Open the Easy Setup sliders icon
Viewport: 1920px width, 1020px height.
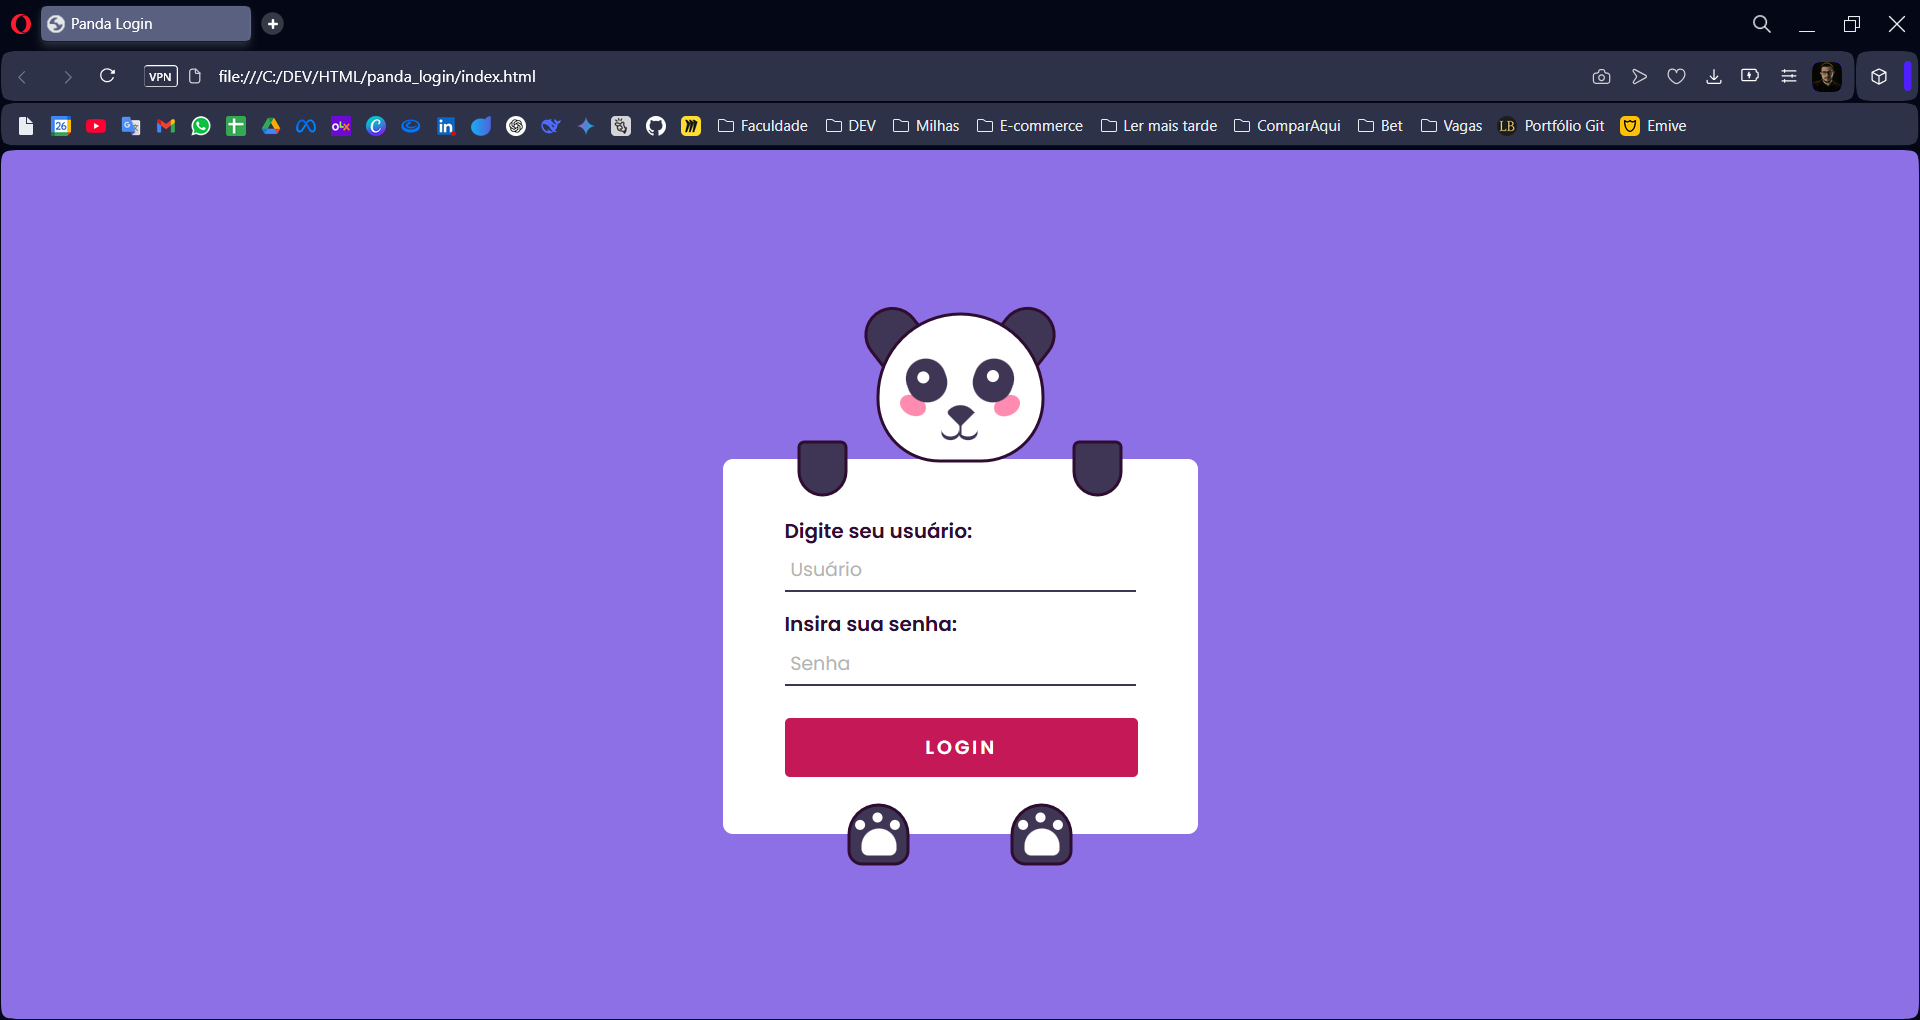[x=1789, y=76]
